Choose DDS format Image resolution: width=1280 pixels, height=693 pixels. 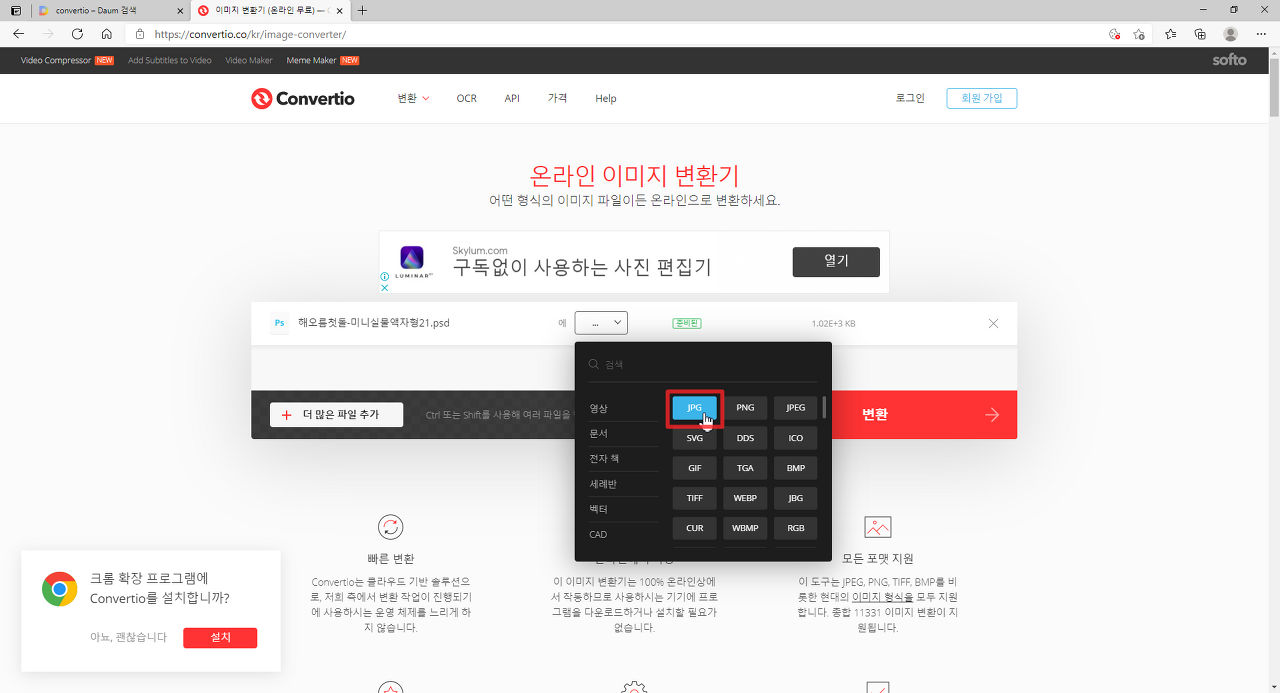tap(745, 438)
